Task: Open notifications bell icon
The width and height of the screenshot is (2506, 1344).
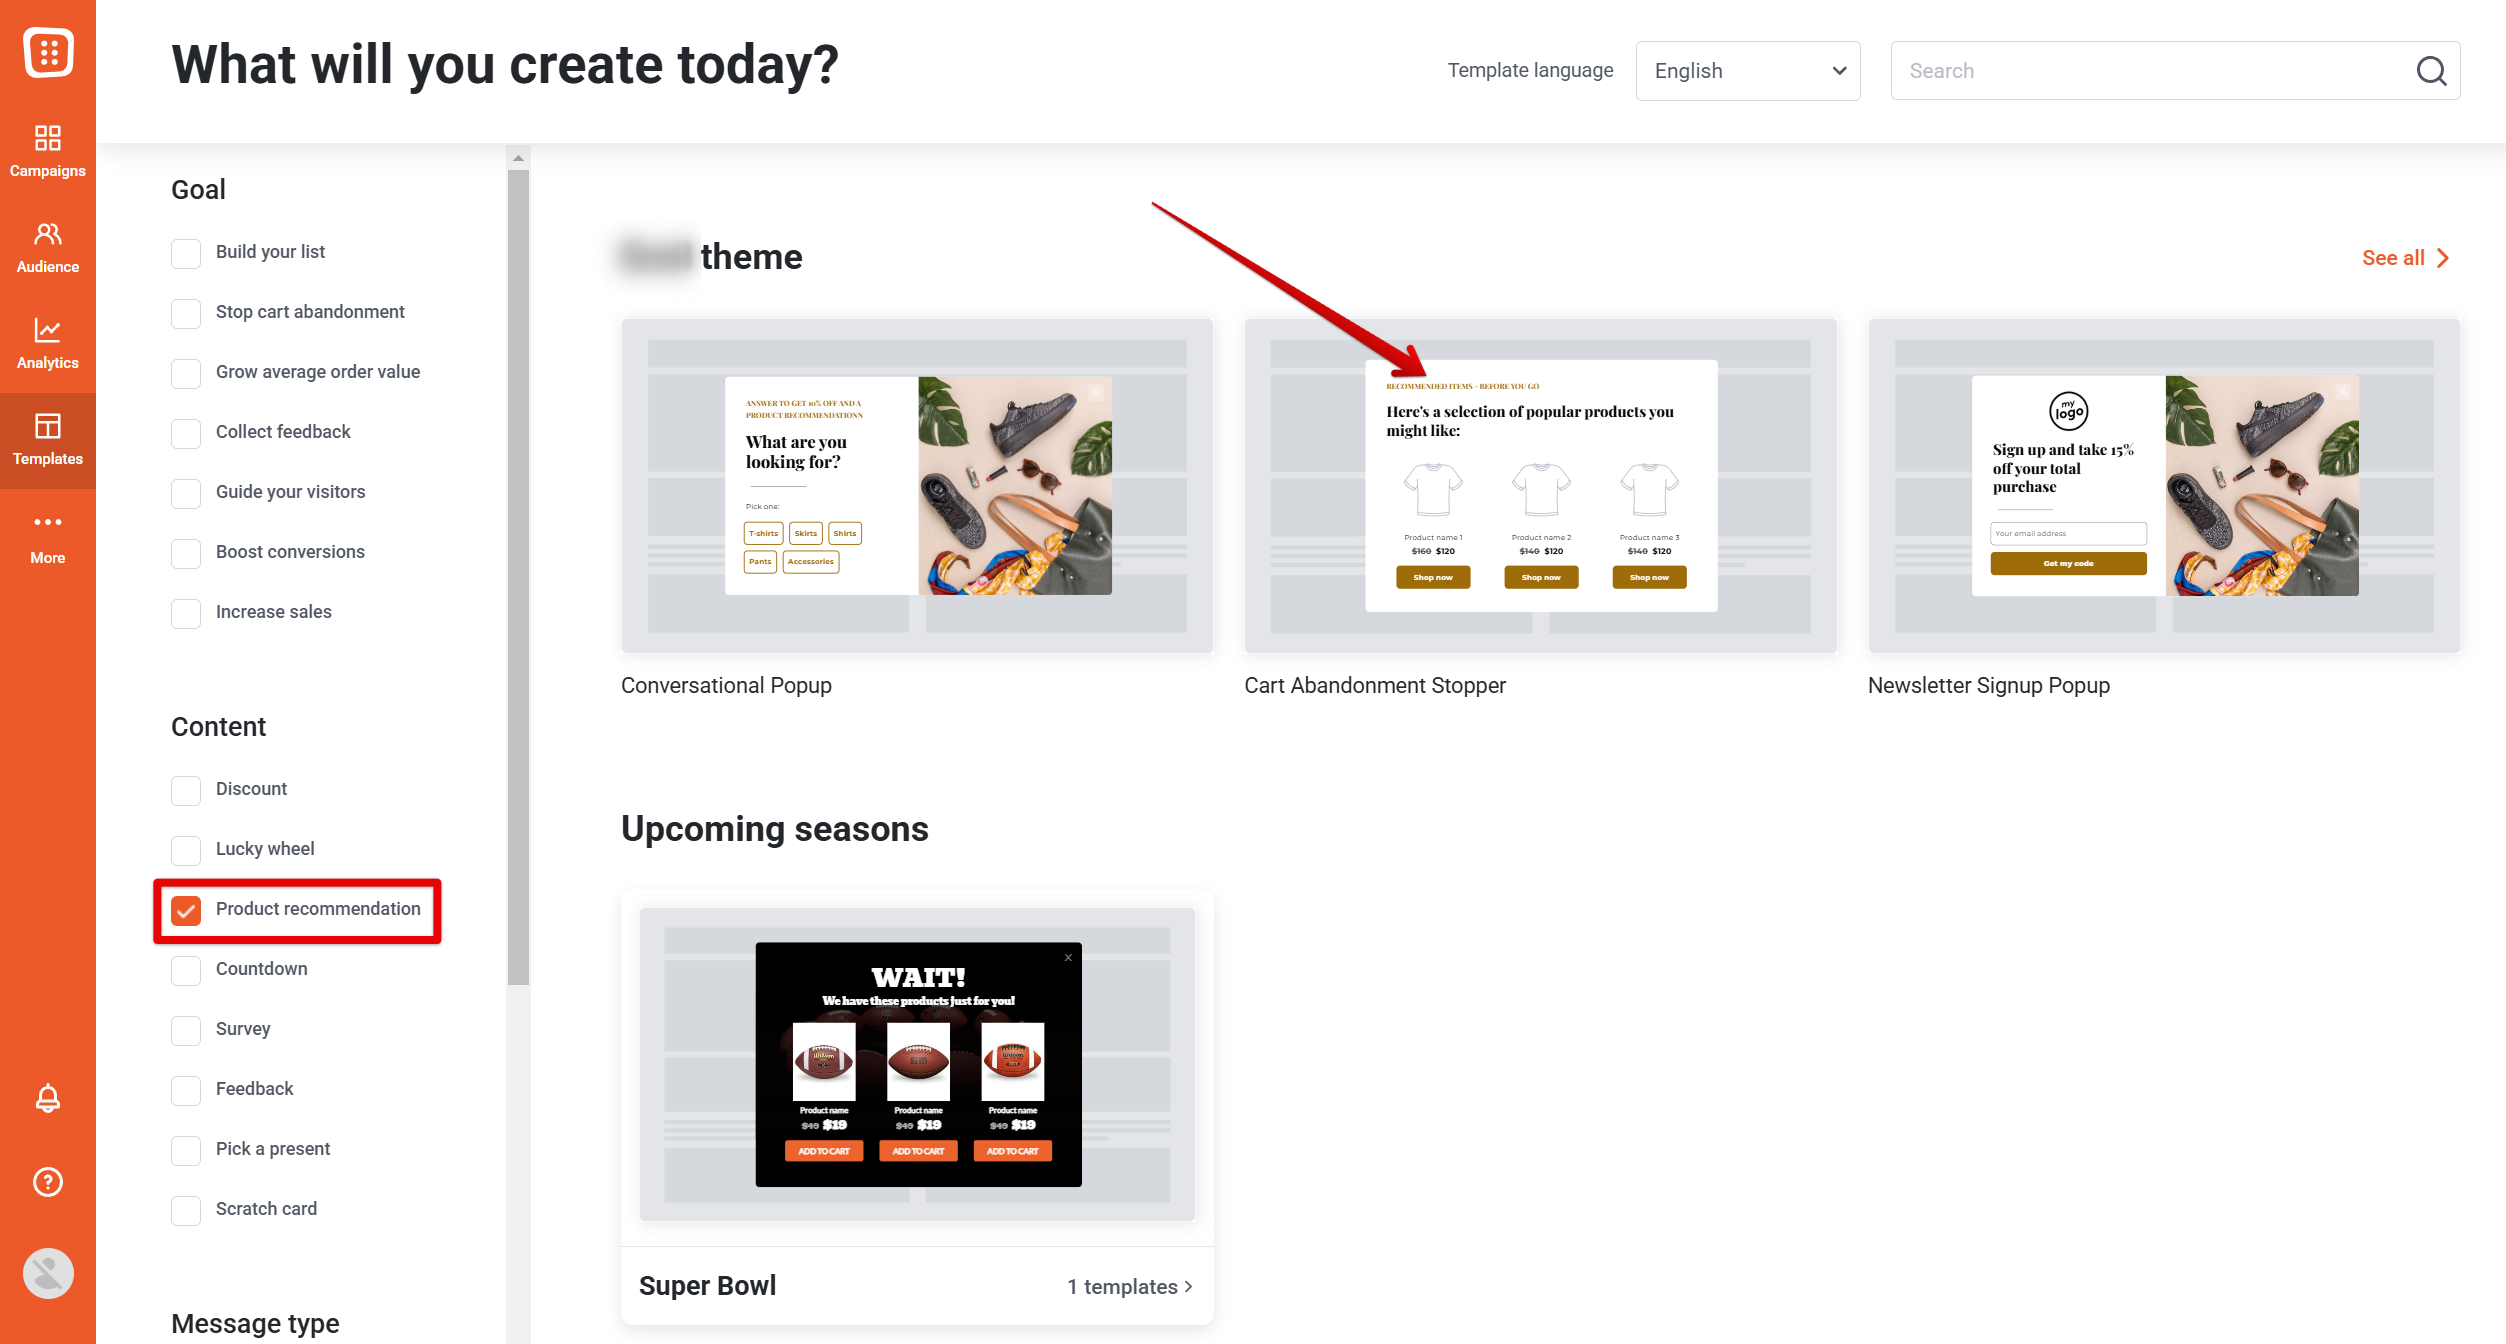Action: 48,1098
